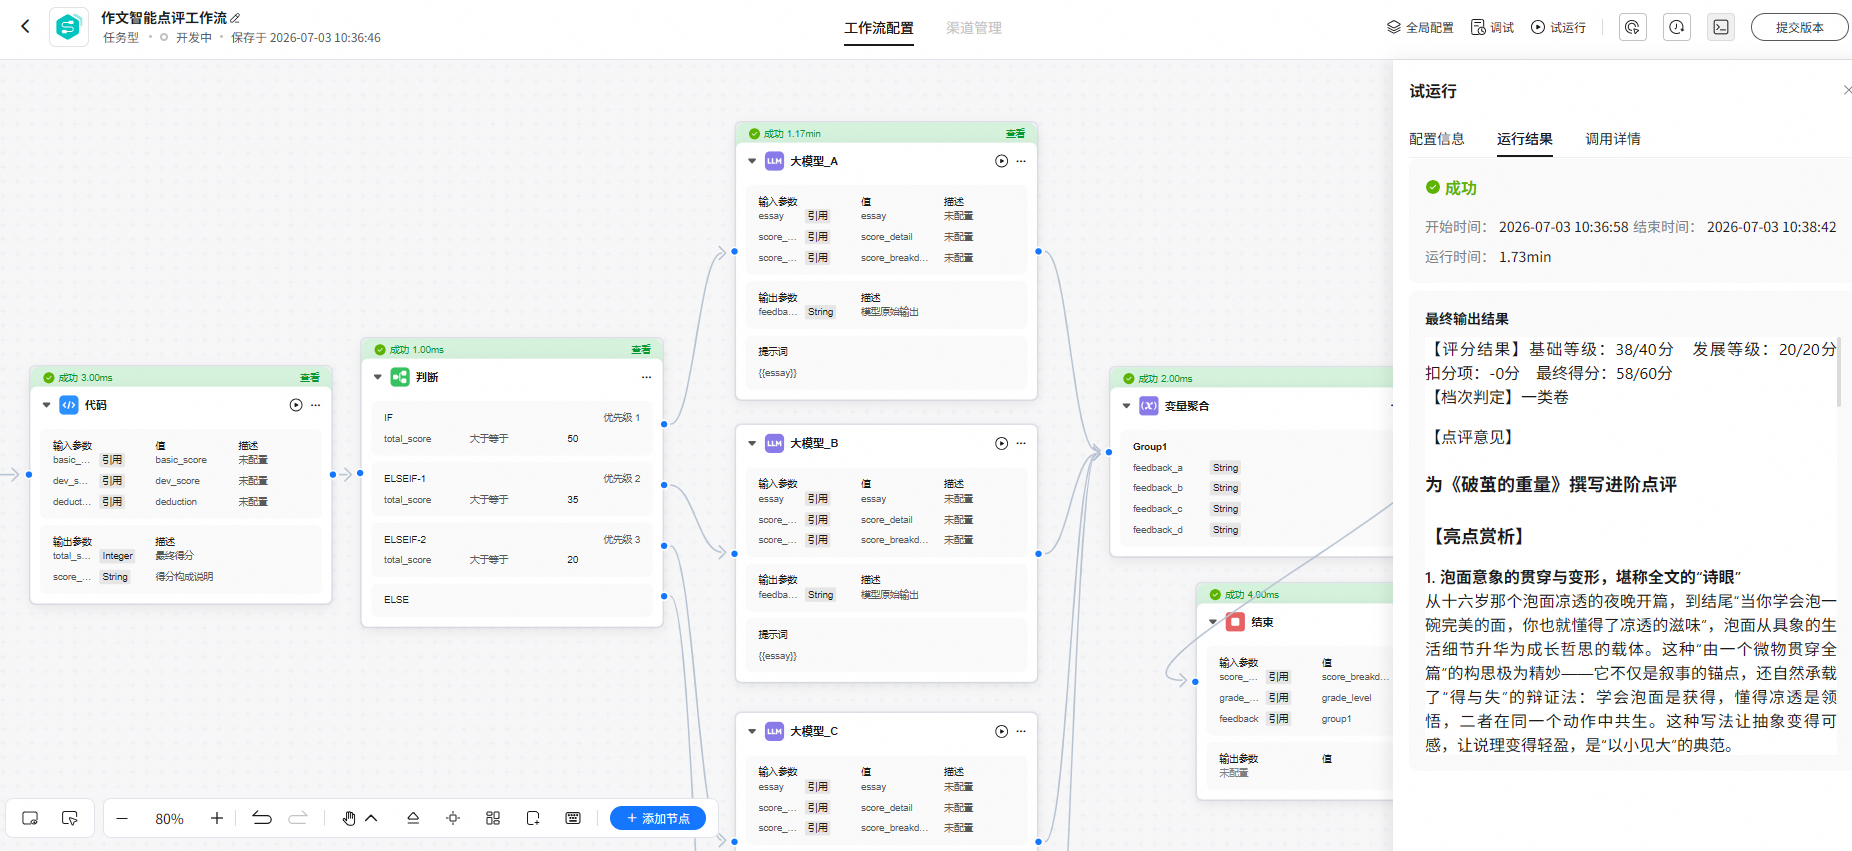Collapse the 变量聚合 node
The height and width of the screenshot is (851, 1852).
click(x=1127, y=406)
